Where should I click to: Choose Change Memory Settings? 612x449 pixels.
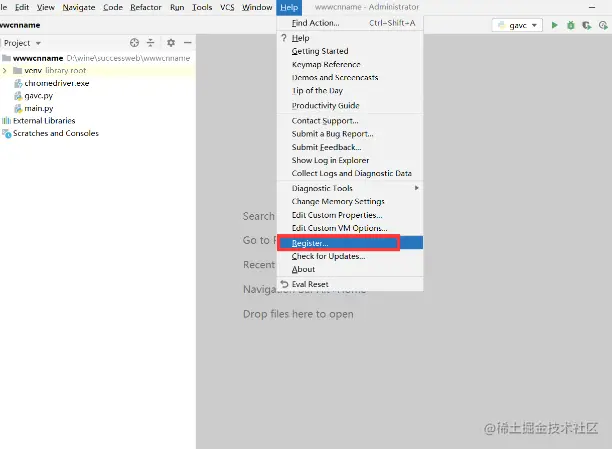[x=350, y=201]
